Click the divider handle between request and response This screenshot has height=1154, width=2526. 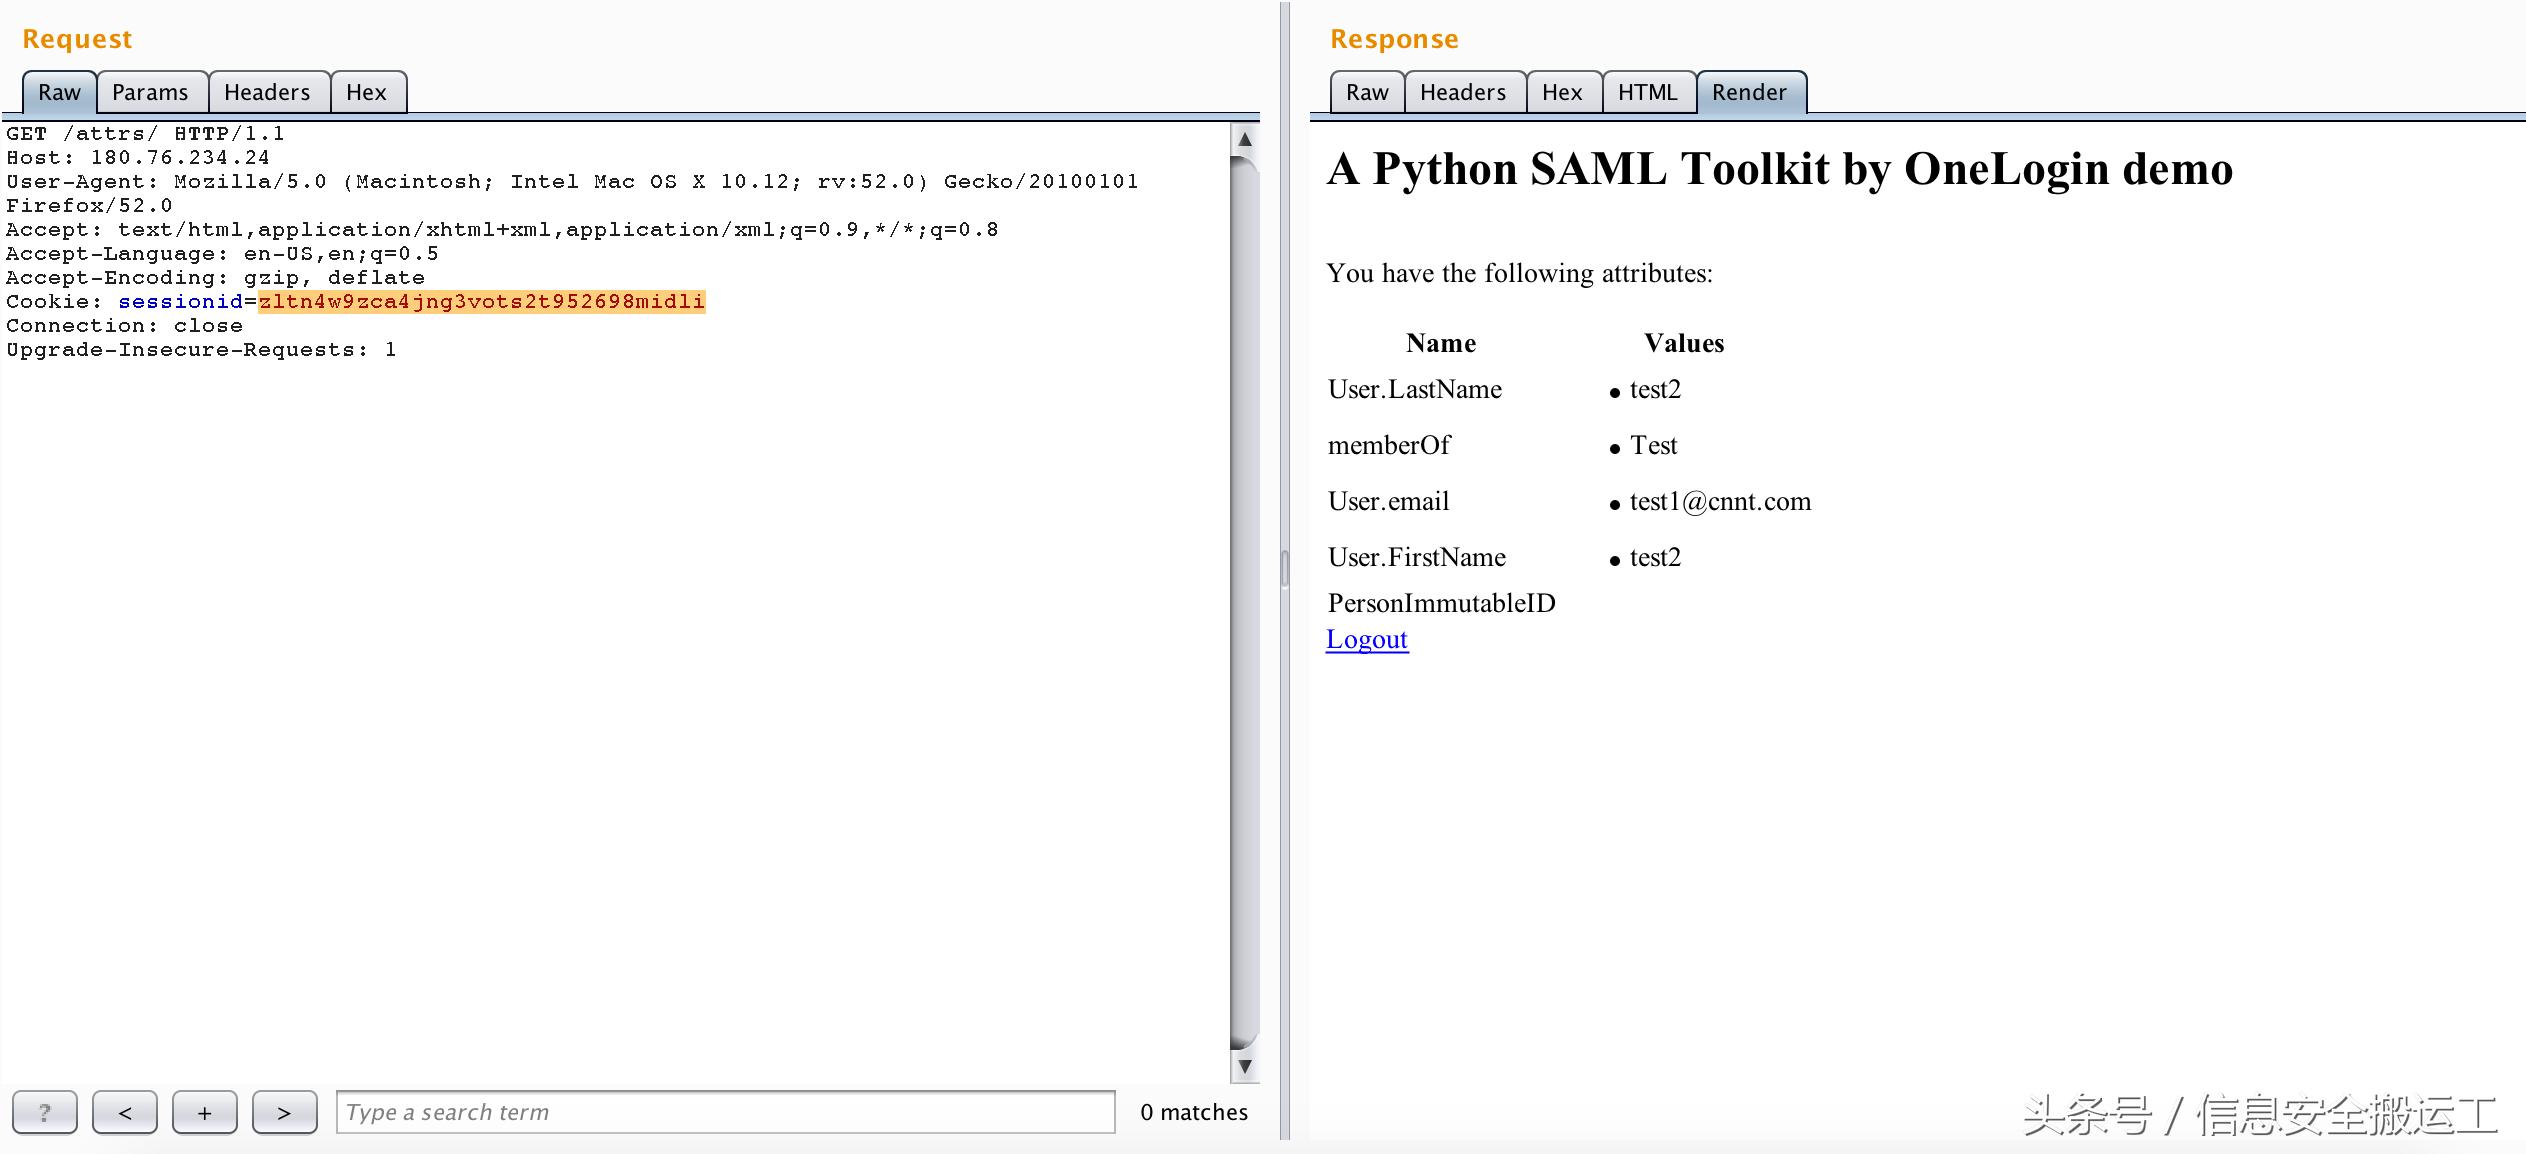tap(1284, 568)
